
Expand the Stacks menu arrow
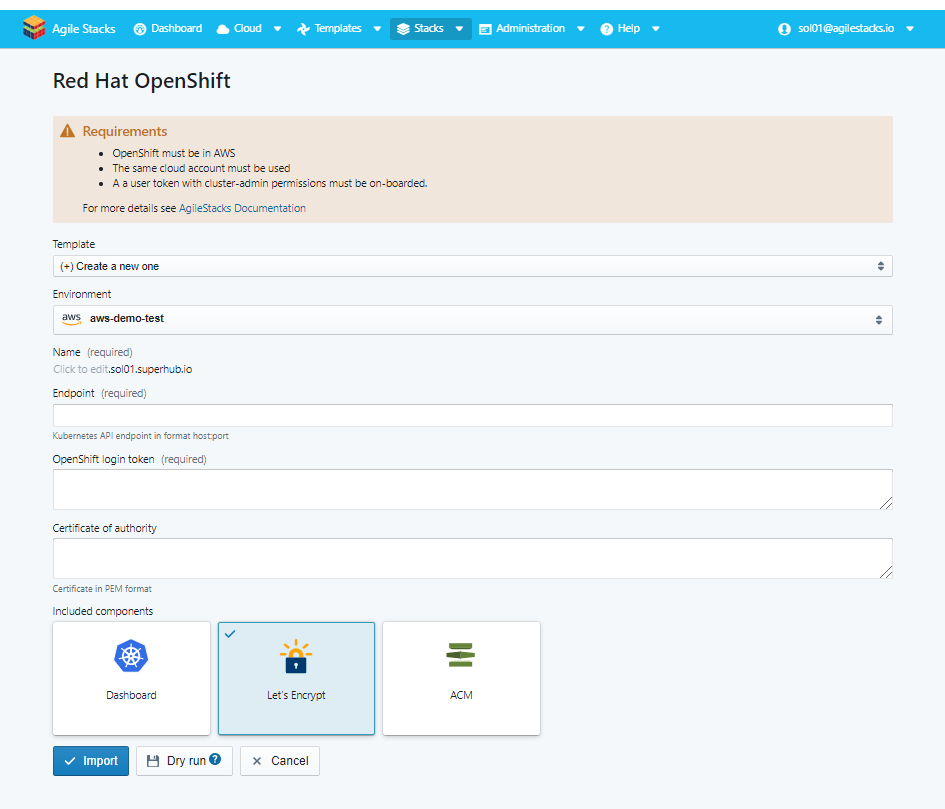click(x=459, y=29)
